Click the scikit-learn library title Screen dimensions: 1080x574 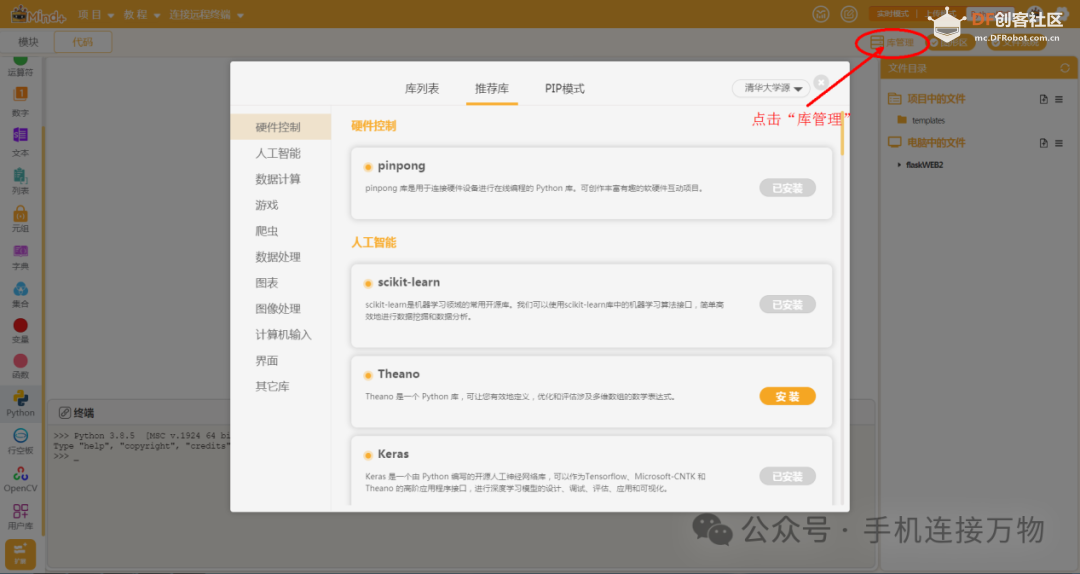coord(408,282)
